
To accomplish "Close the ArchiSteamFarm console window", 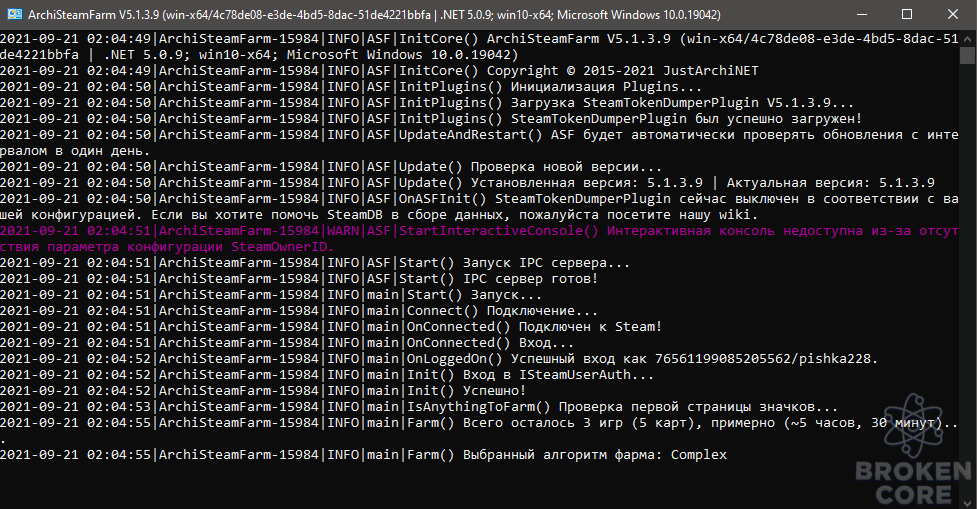I will (x=953, y=14).
